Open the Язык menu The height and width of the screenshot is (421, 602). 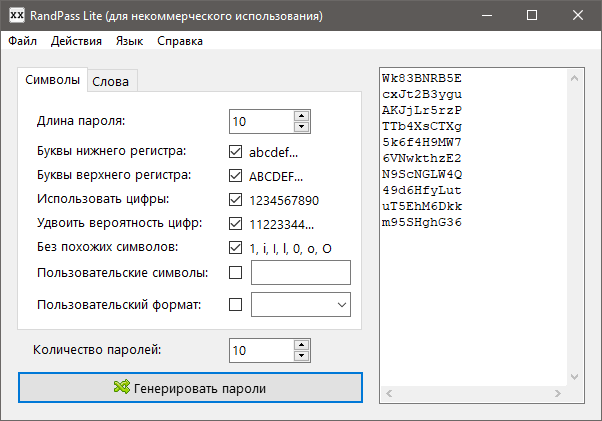(x=129, y=41)
